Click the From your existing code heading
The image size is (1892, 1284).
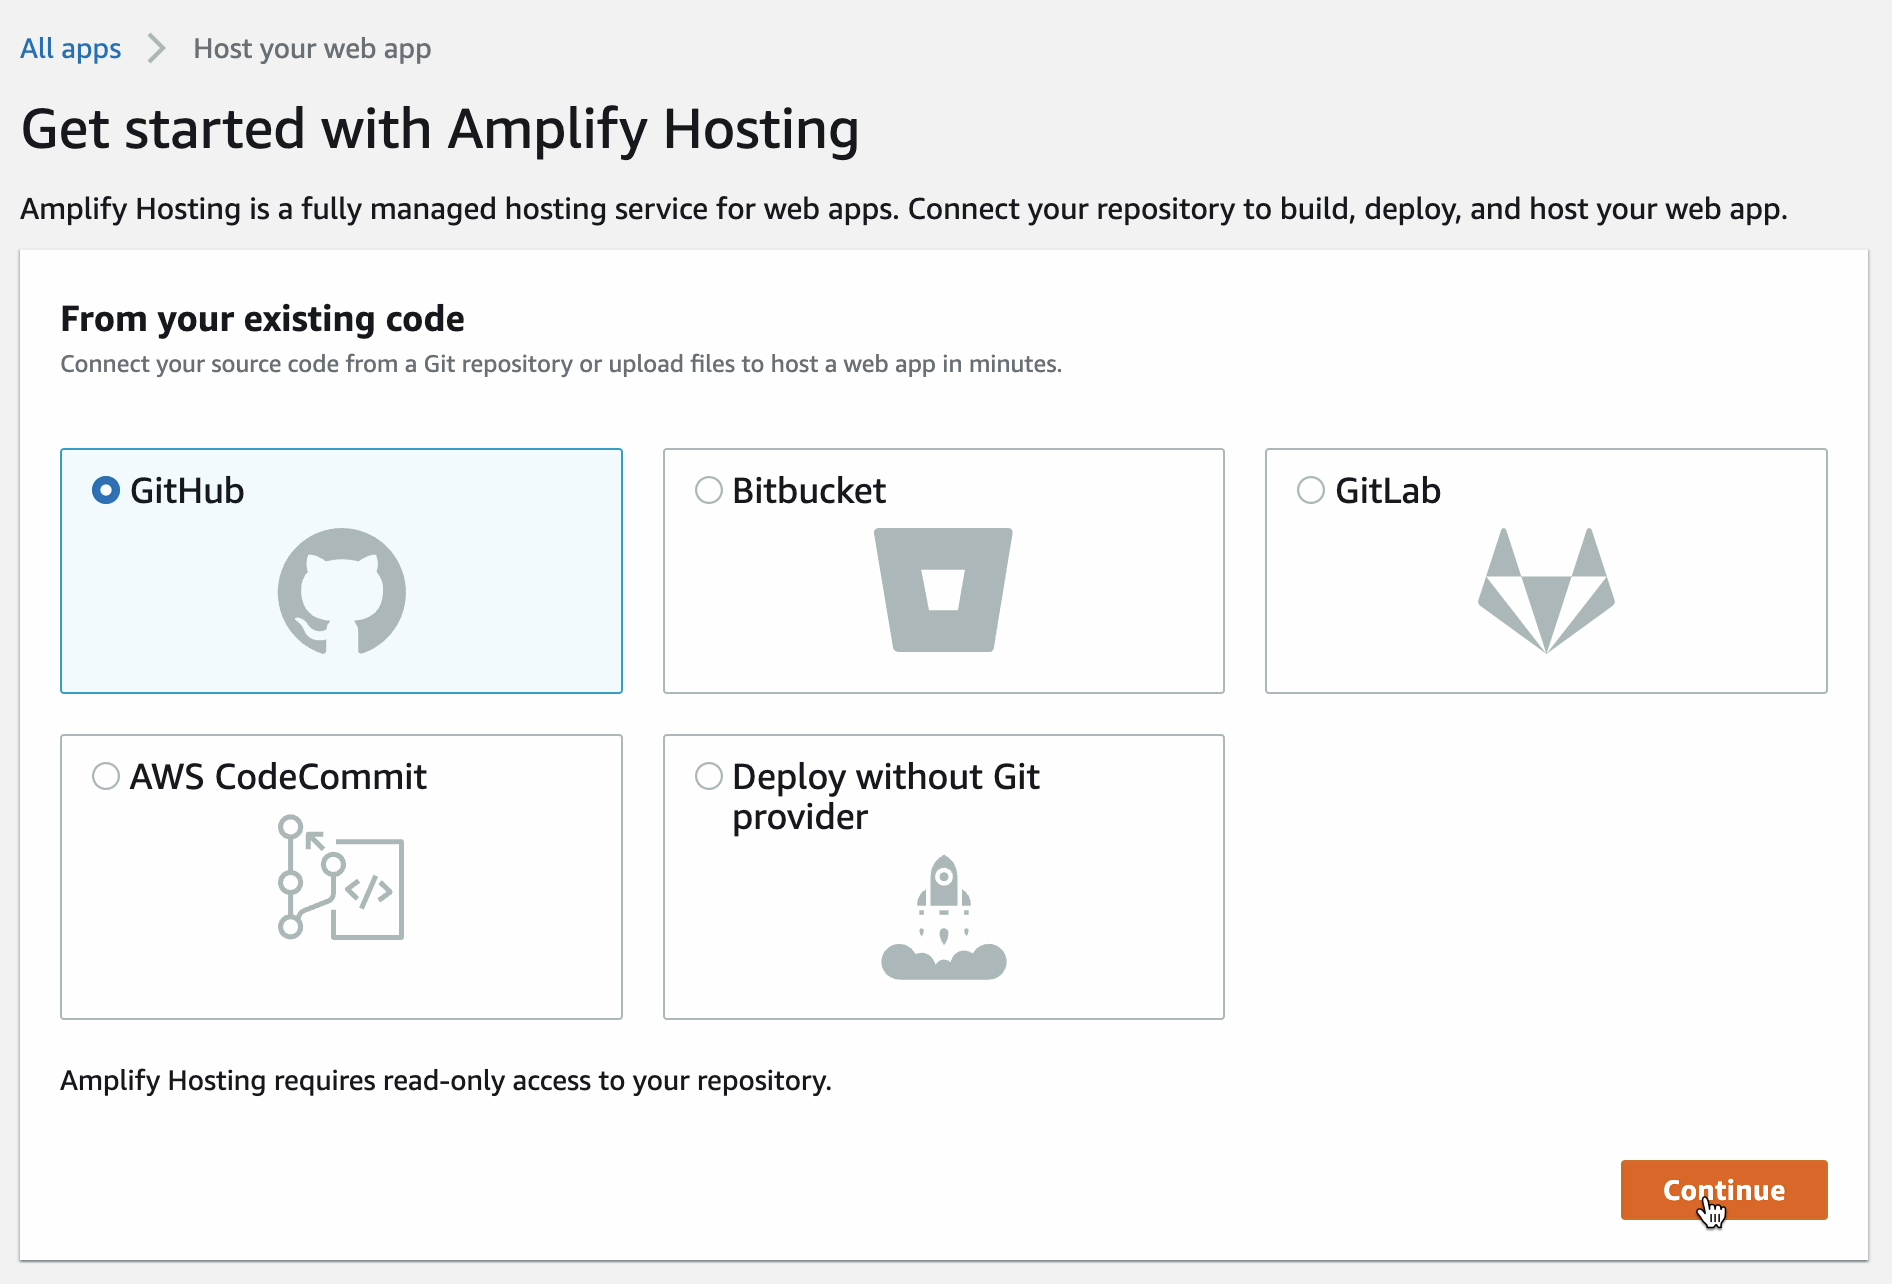[x=262, y=319]
